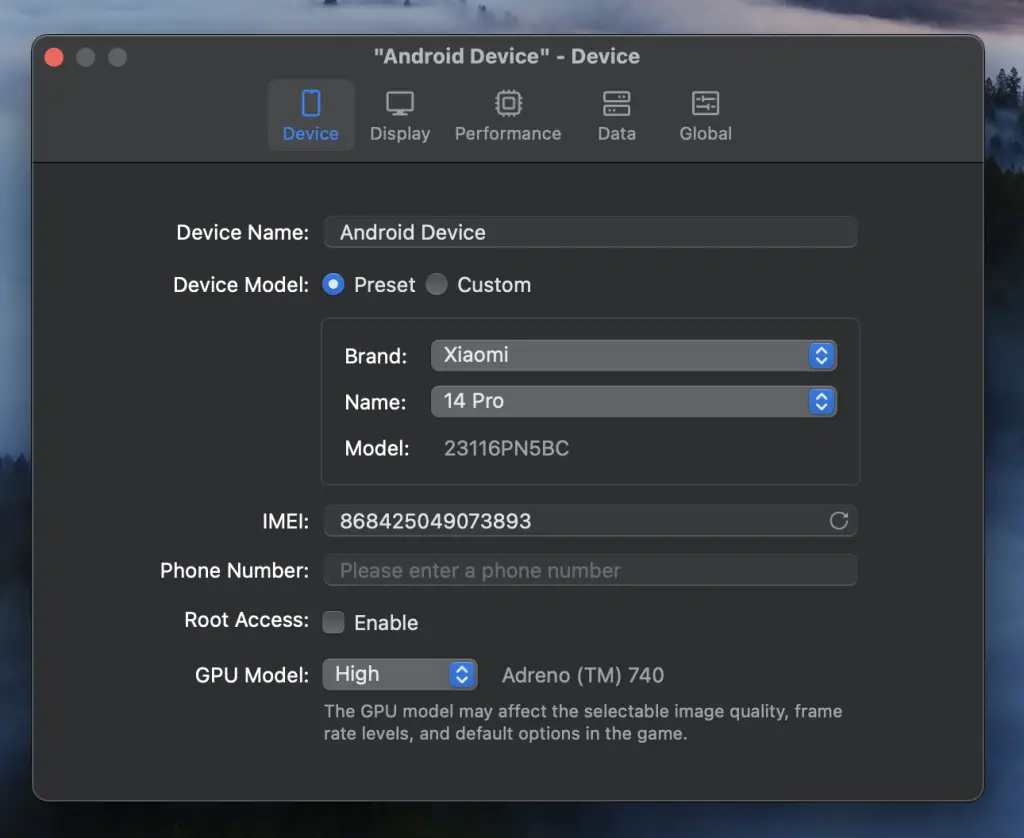Viewport: 1024px width, 838px height.
Task: Expand the Name dropdown showing 14 Pro
Action: [x=633, y=401]
